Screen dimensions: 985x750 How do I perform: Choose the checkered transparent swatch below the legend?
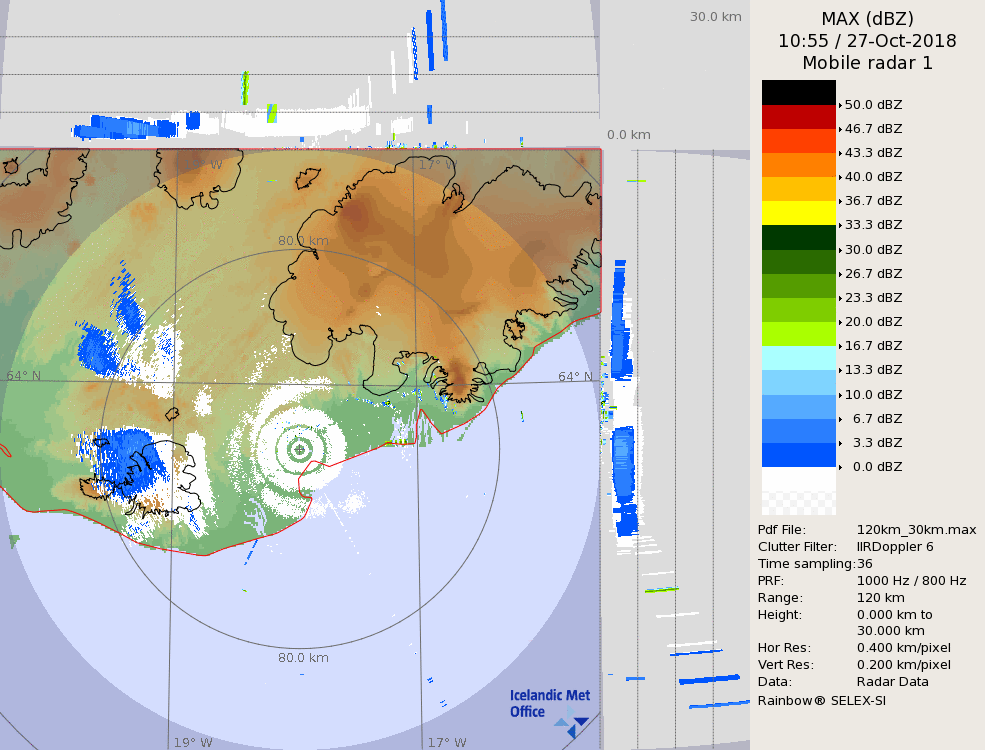(798, 503)
